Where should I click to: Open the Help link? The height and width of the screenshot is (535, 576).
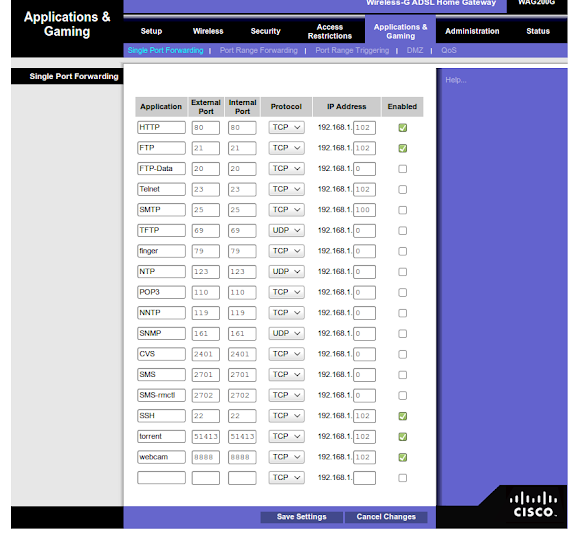click(x=456, y=80)
